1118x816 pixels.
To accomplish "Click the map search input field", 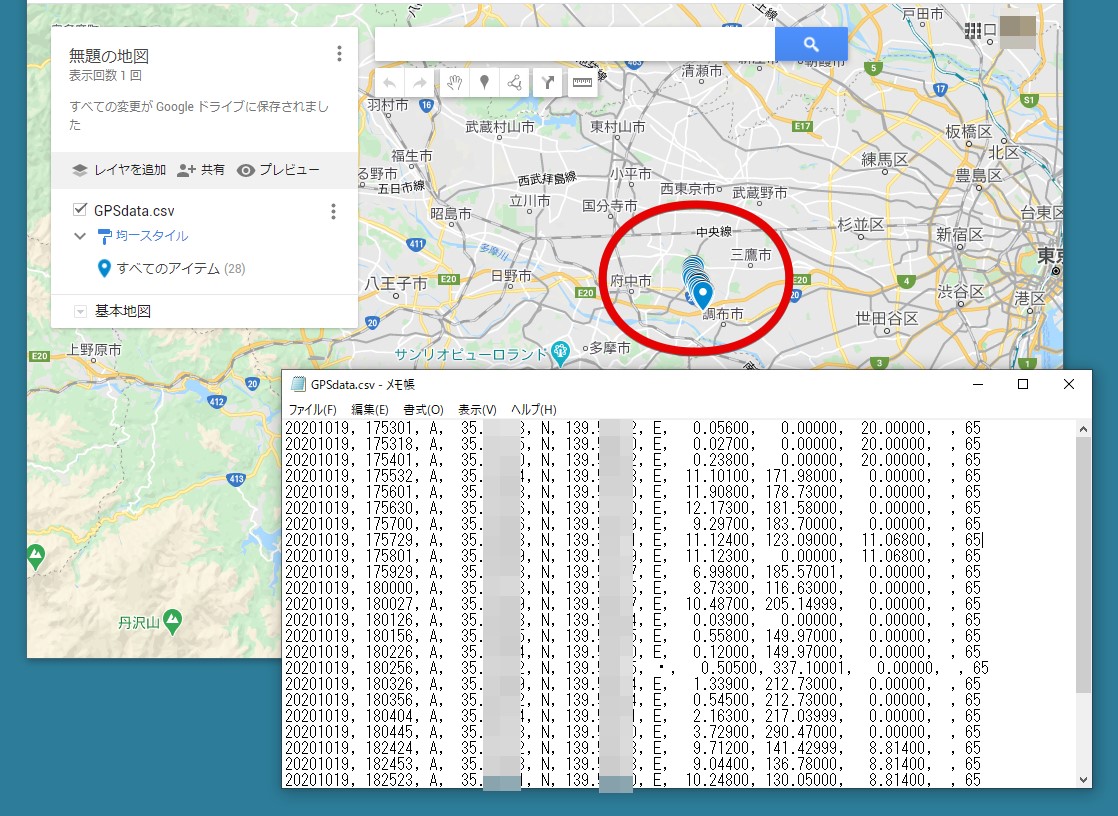I will (x=575, y=44).
